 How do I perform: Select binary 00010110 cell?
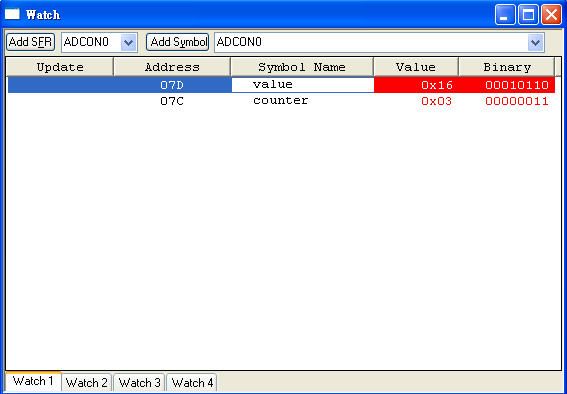click(x=507, y=85)
